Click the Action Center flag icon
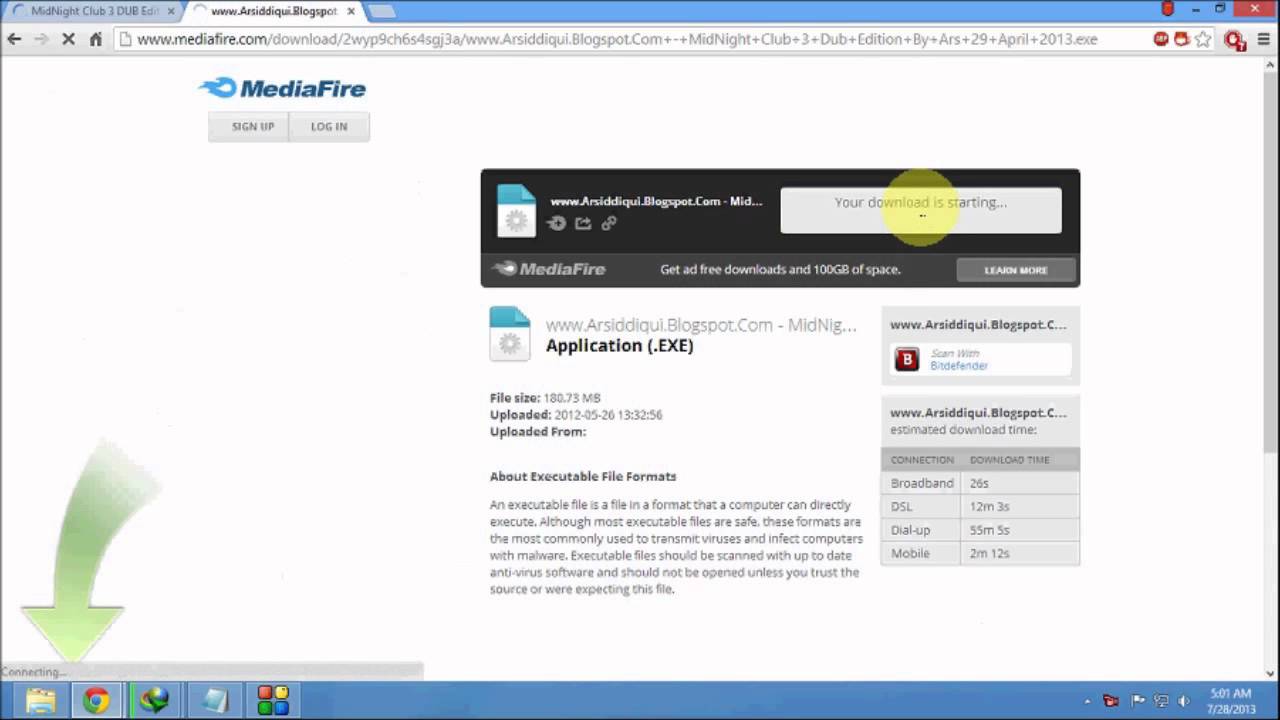 (x=1137, y=701)
